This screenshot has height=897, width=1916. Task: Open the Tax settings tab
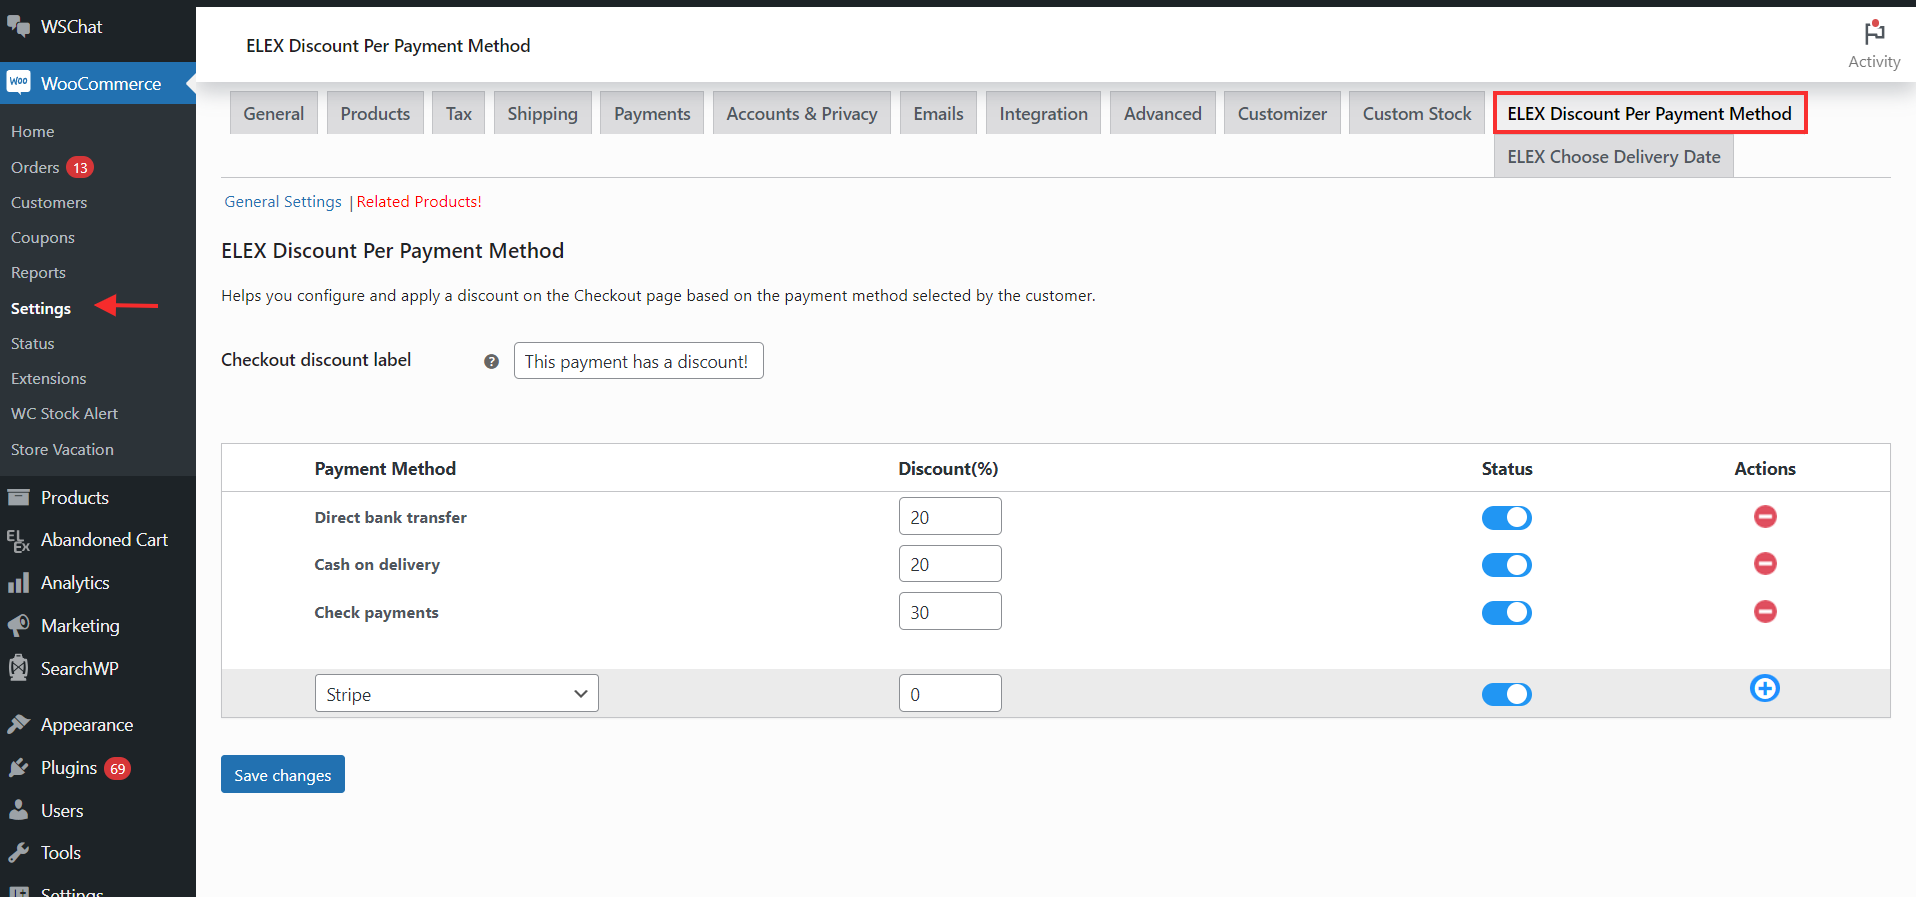coord(459,113)
